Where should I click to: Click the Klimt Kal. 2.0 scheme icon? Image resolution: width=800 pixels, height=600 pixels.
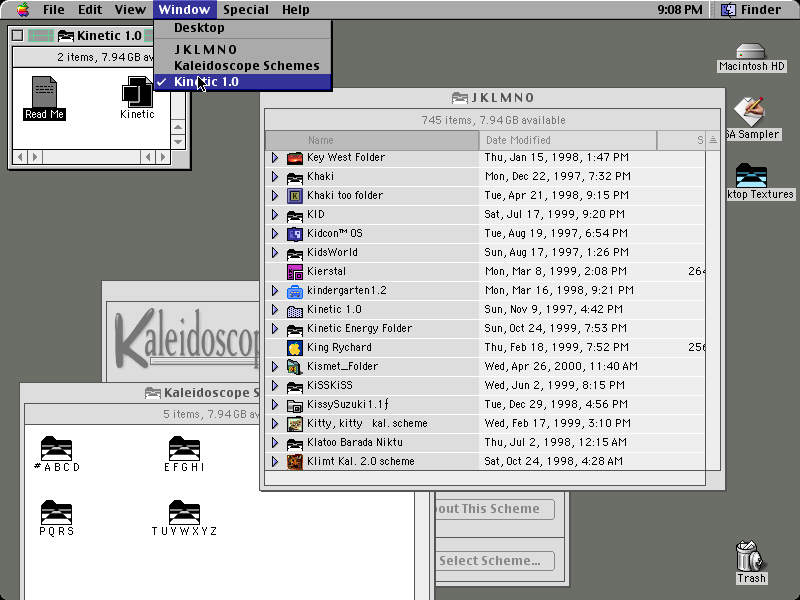(295, 462)
